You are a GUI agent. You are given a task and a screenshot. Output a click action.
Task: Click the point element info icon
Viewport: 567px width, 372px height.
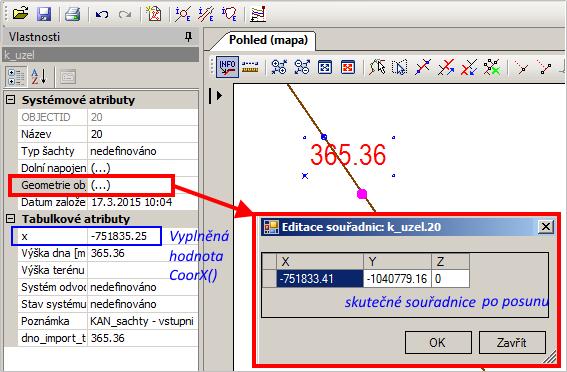click(183, 14)
